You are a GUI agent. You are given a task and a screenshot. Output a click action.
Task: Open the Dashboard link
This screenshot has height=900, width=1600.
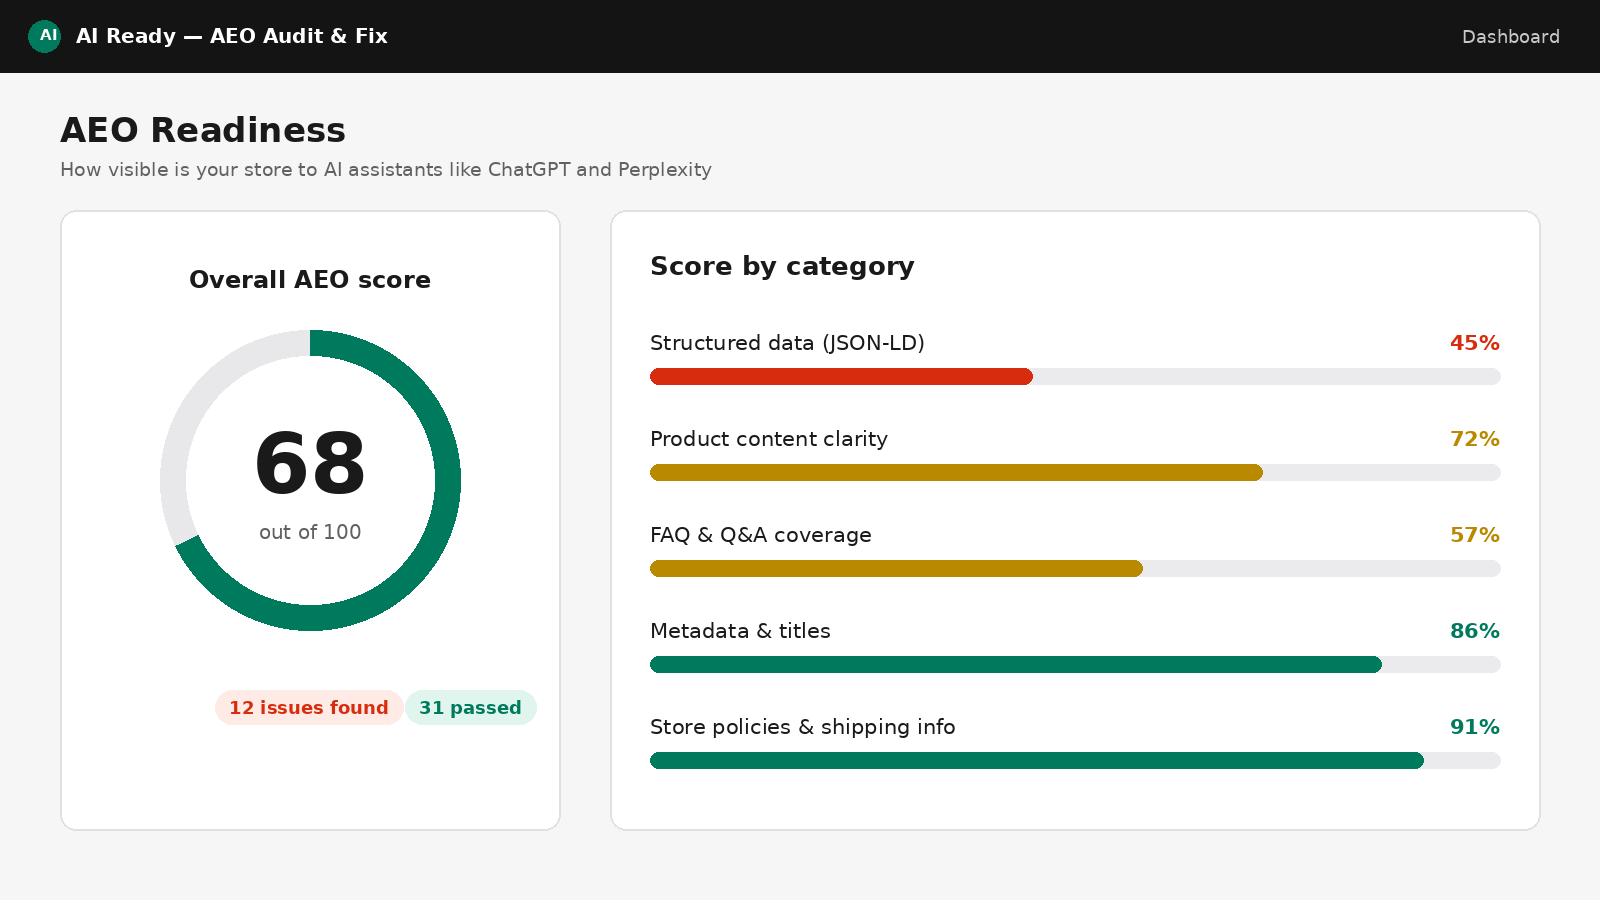click(1510, 37)
